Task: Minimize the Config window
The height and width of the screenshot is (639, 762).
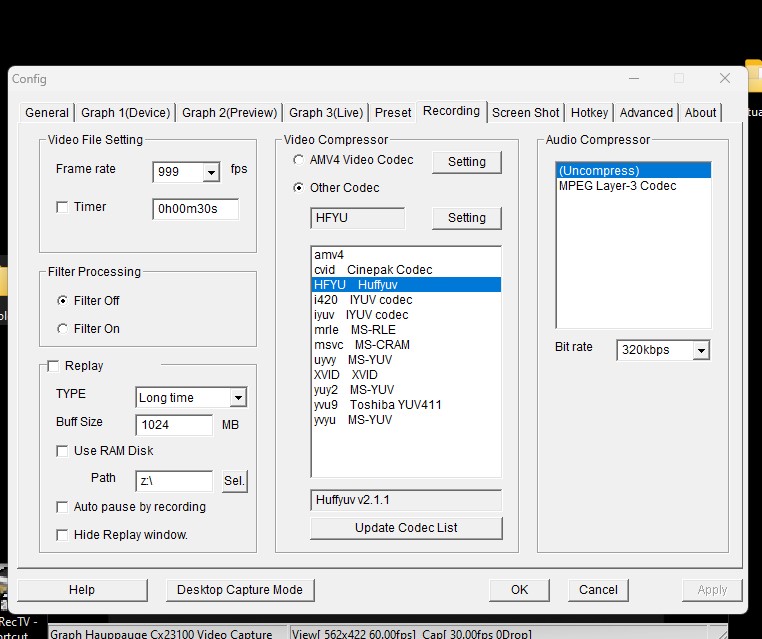Action: pos(634,78)
